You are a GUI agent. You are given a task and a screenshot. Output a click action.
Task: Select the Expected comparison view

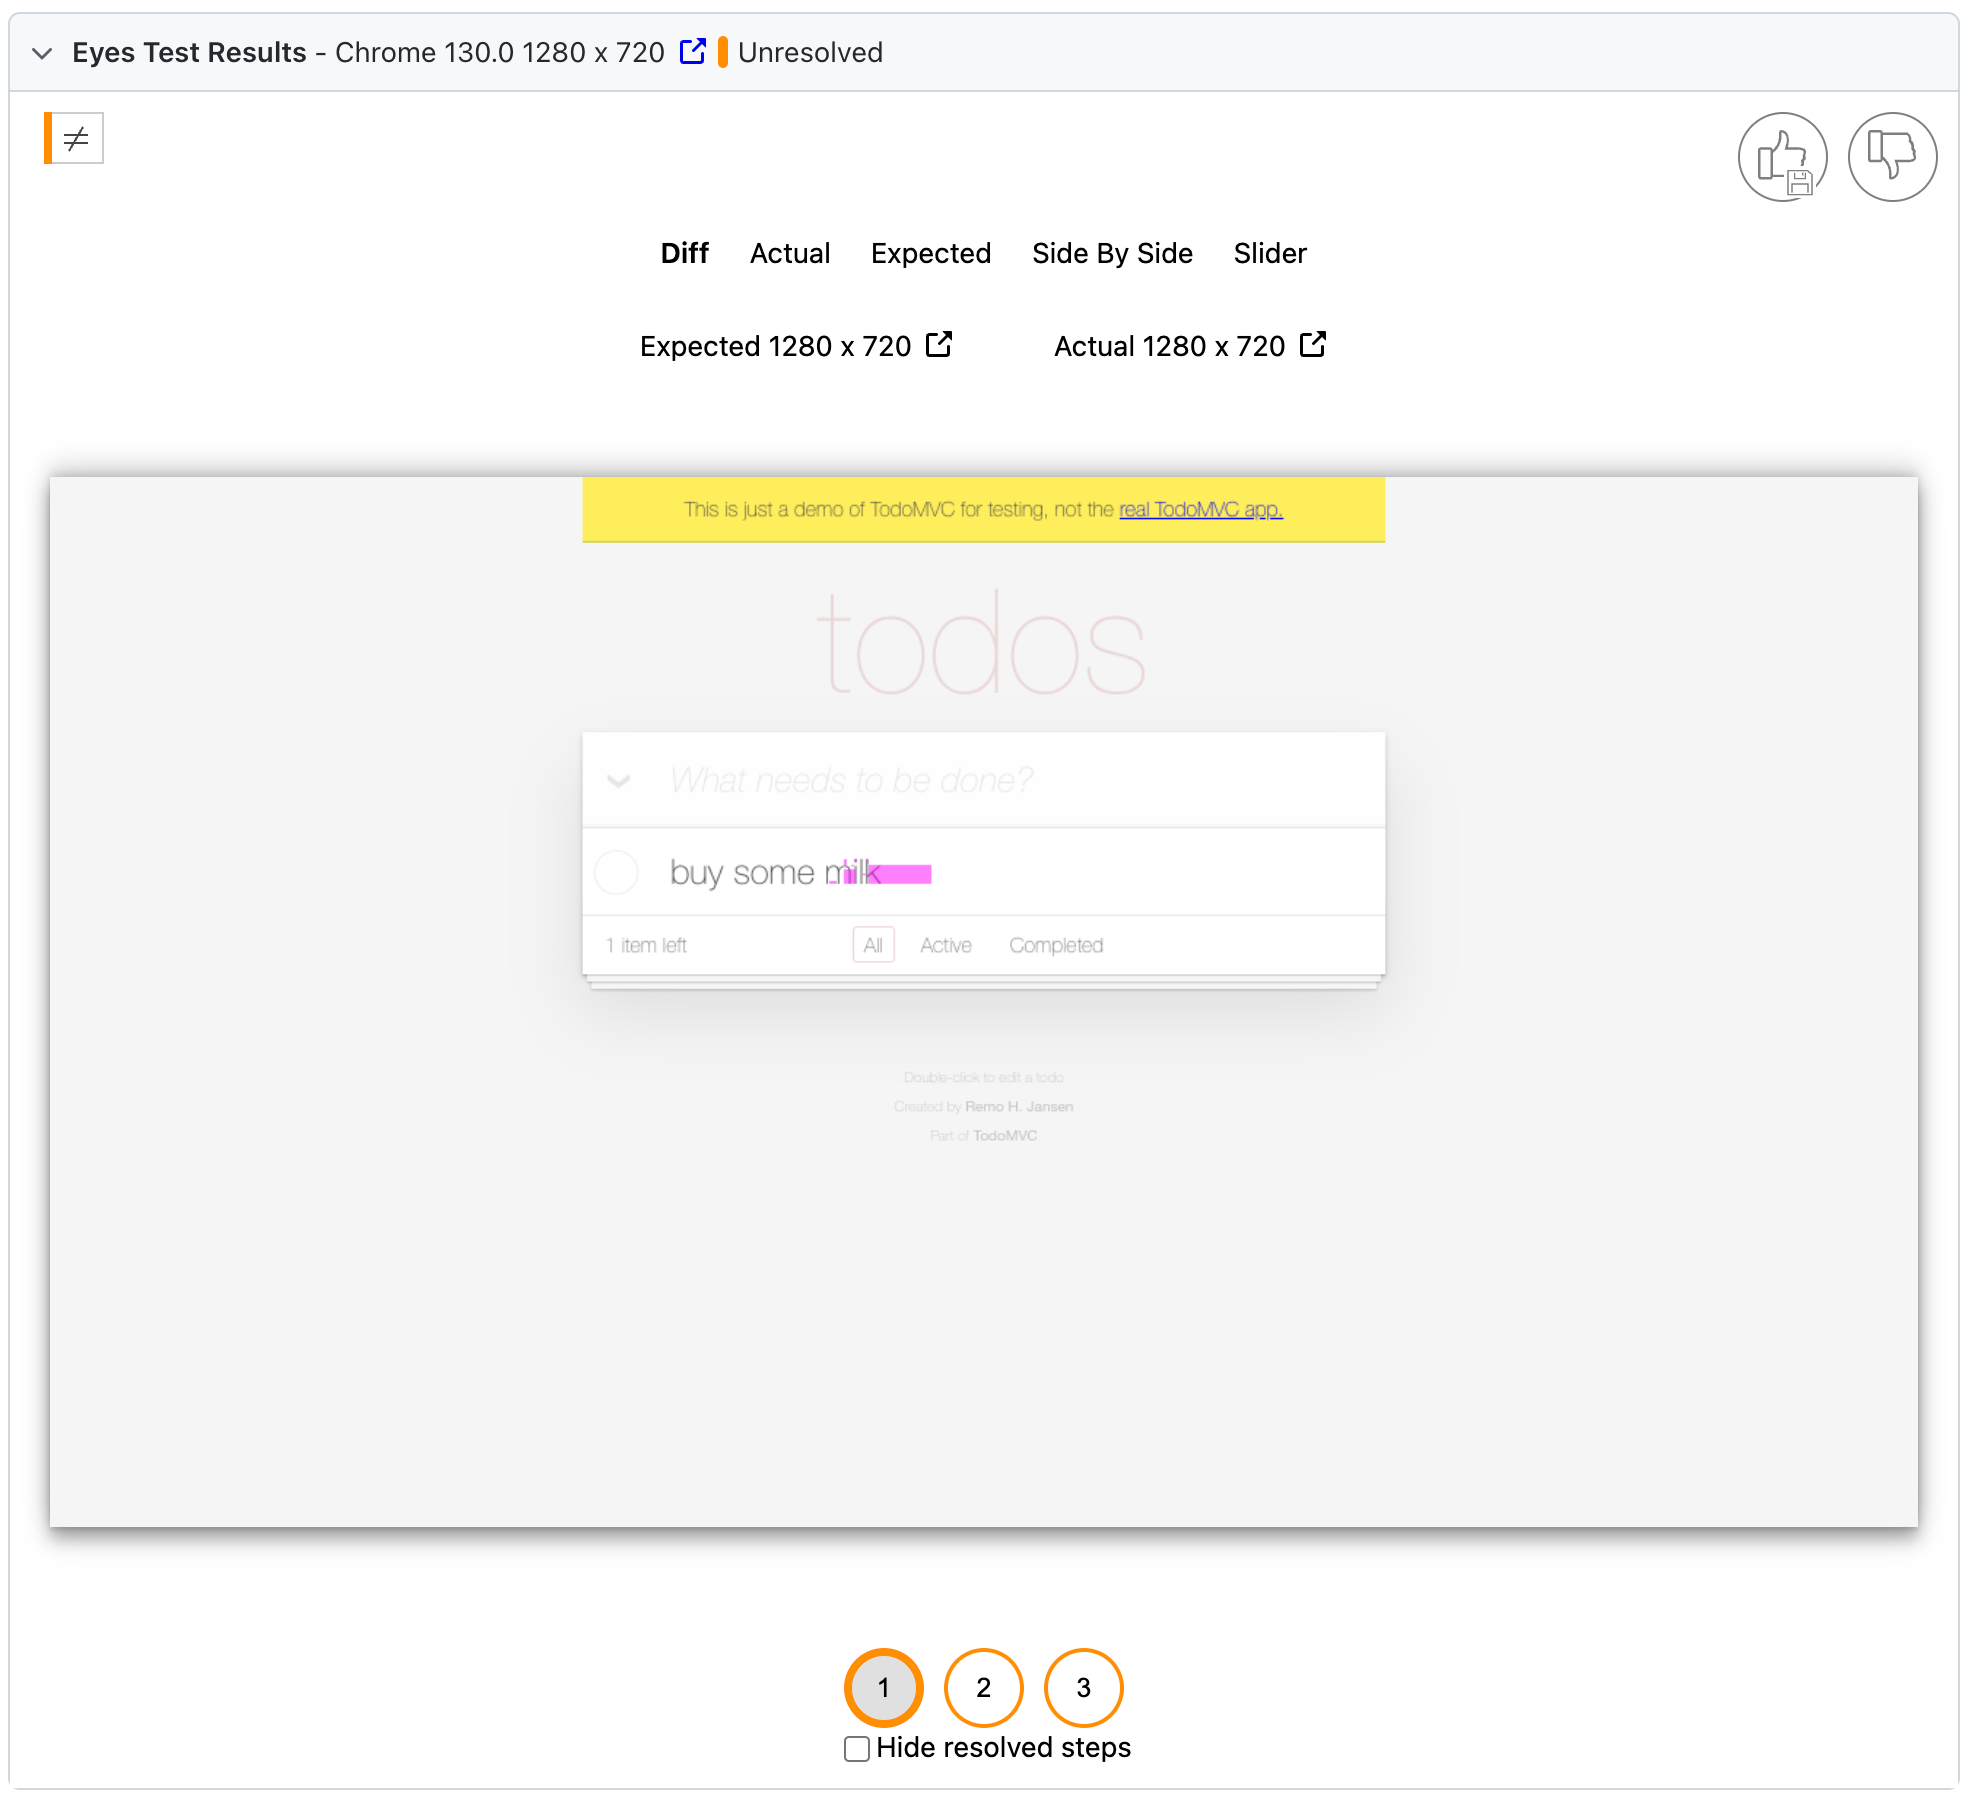tap(931, 253)
